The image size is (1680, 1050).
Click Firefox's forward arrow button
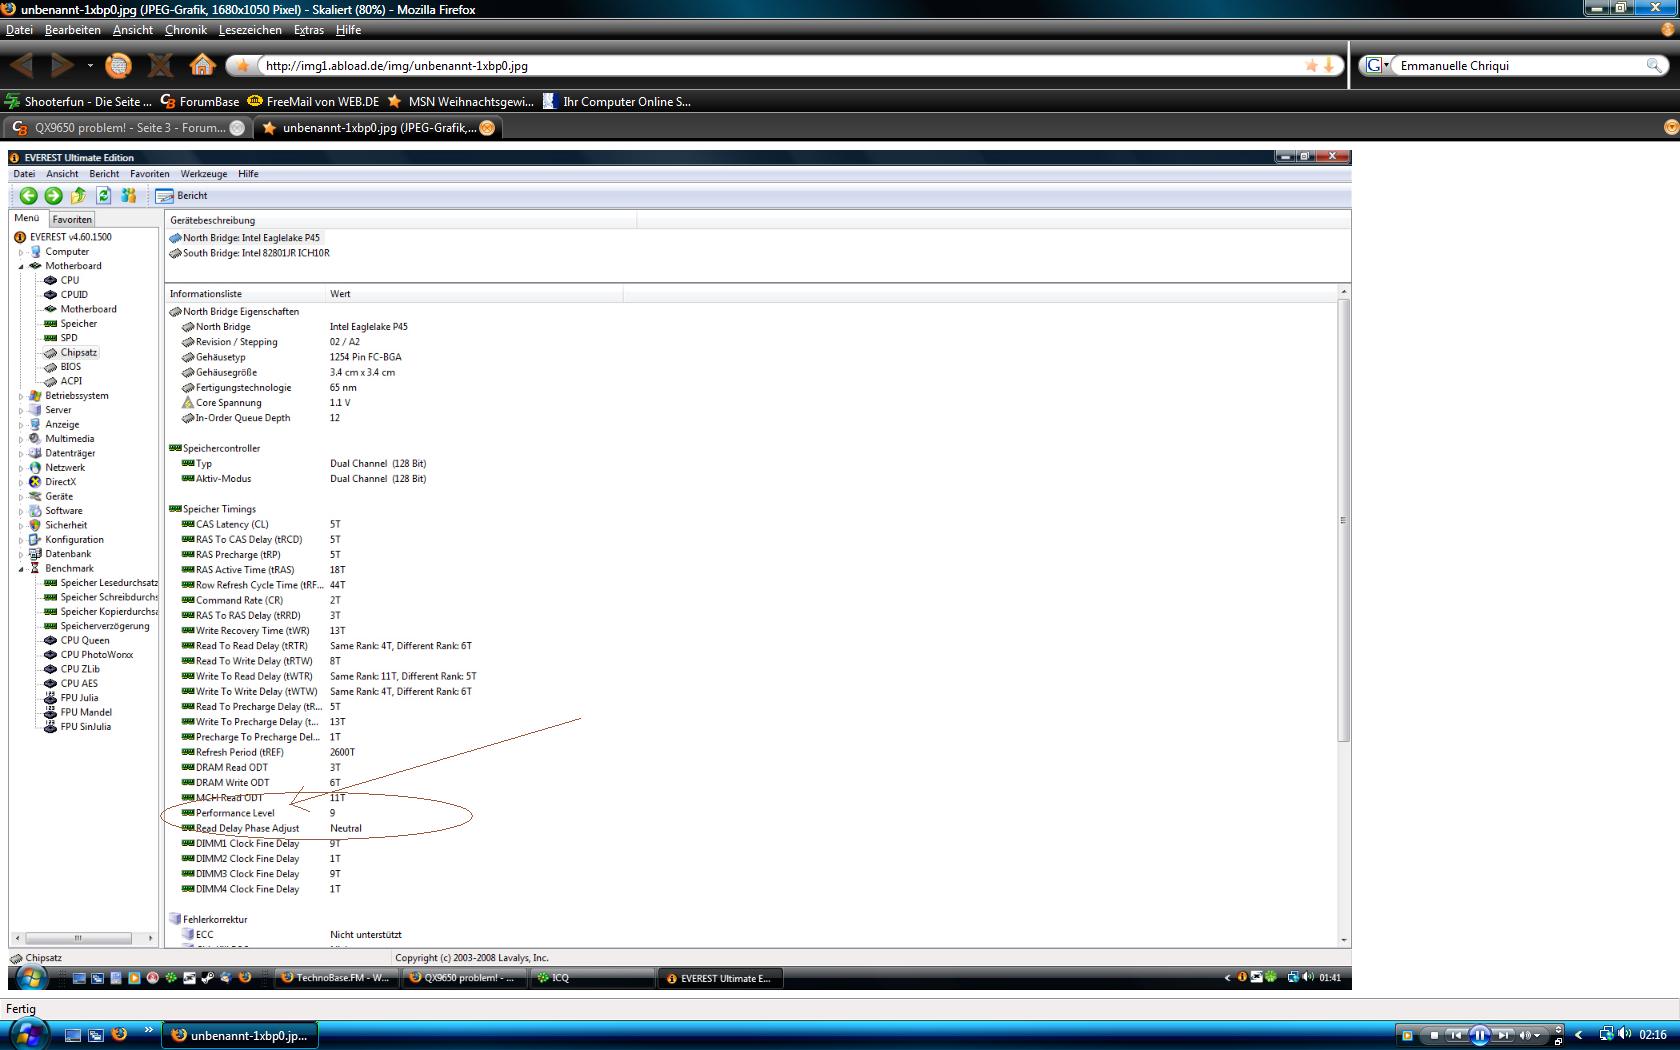coord(61,66)
